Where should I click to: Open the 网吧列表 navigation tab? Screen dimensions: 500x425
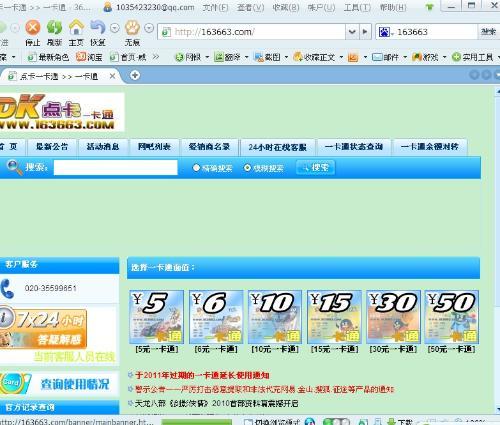pos(154,147)
